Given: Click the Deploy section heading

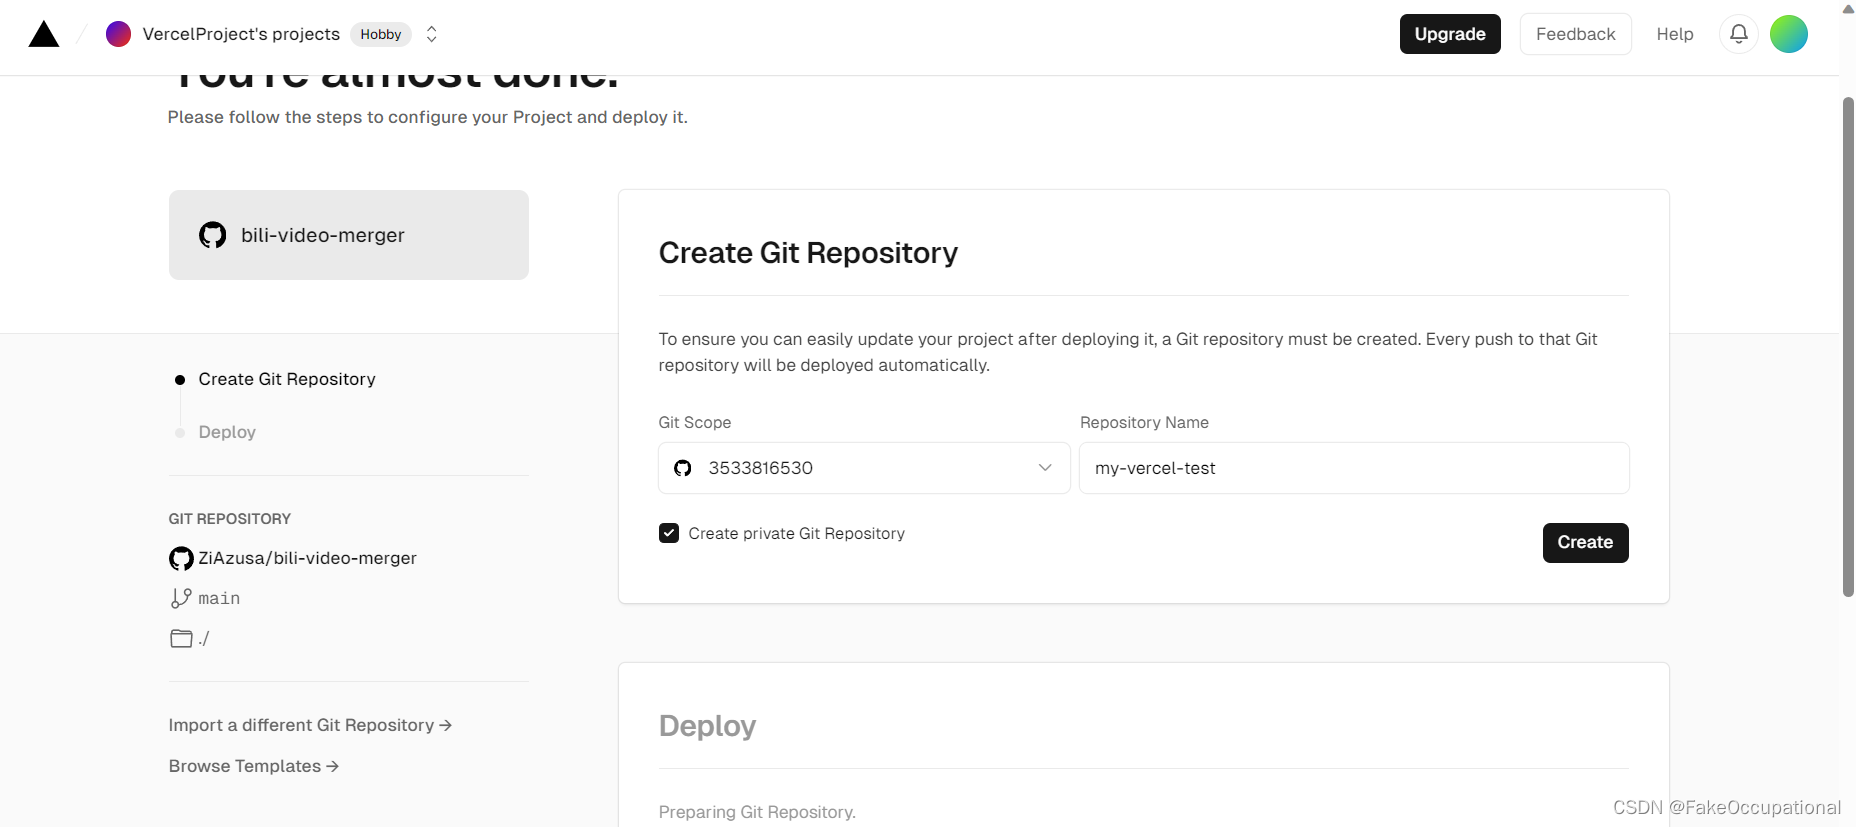Looking at the screenshot, I should click(x=707, y=726).
